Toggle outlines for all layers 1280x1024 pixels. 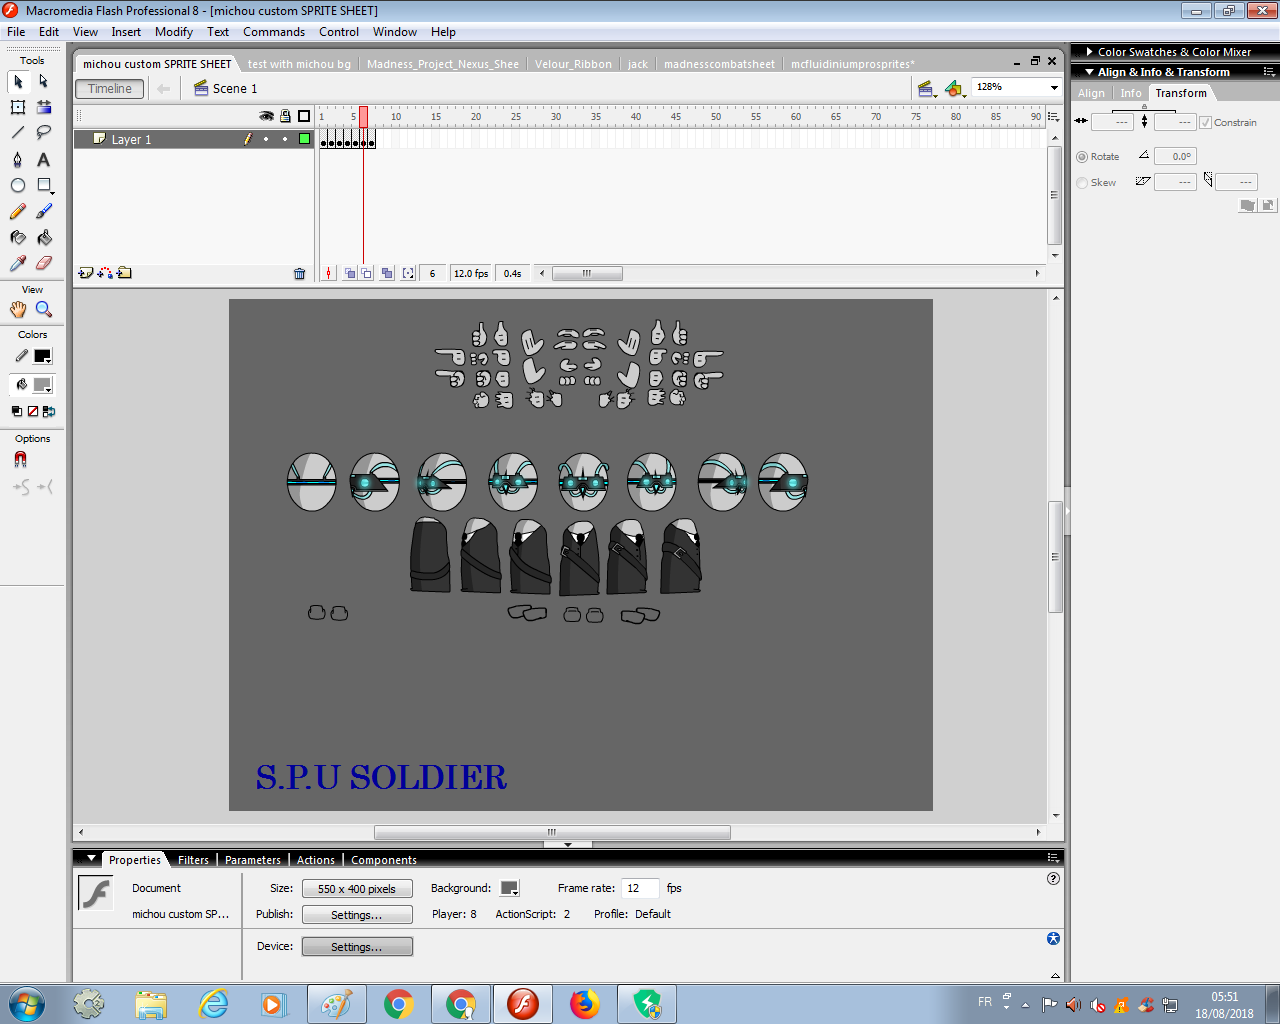tap(304, 116)
